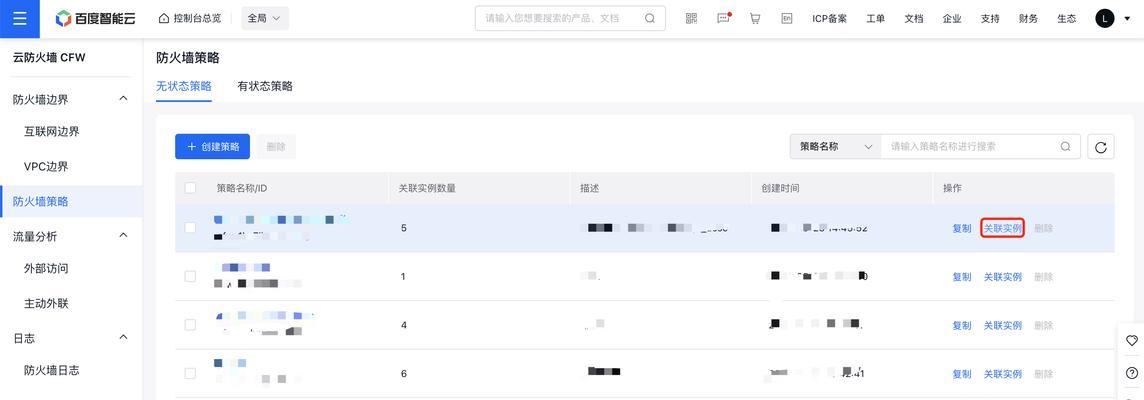Open VPC边界 in the sidebar

pyautogui.click(x=46, y=166)
